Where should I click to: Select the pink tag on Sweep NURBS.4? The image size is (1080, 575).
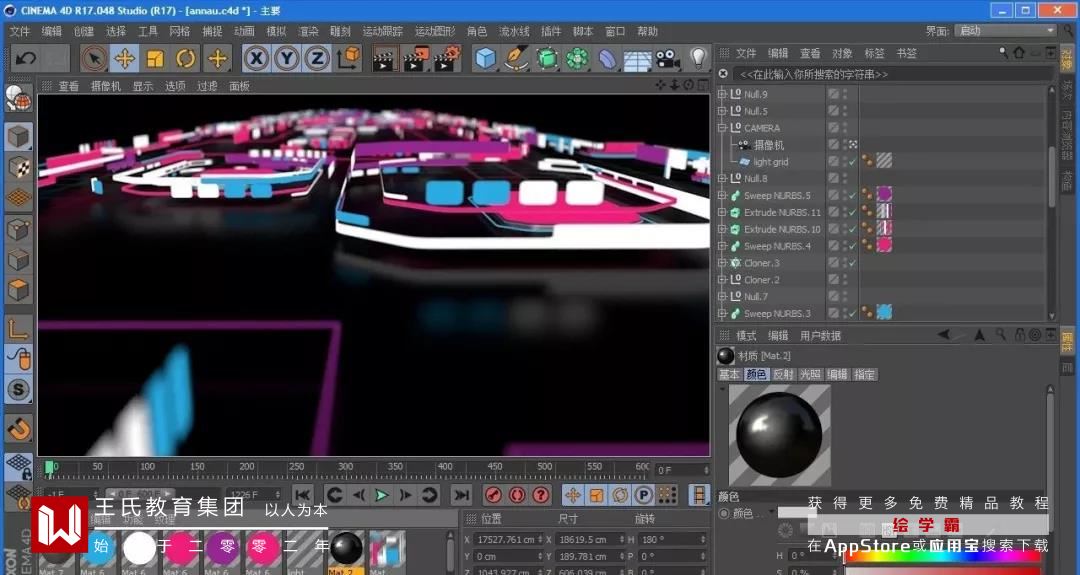(884, 245)
